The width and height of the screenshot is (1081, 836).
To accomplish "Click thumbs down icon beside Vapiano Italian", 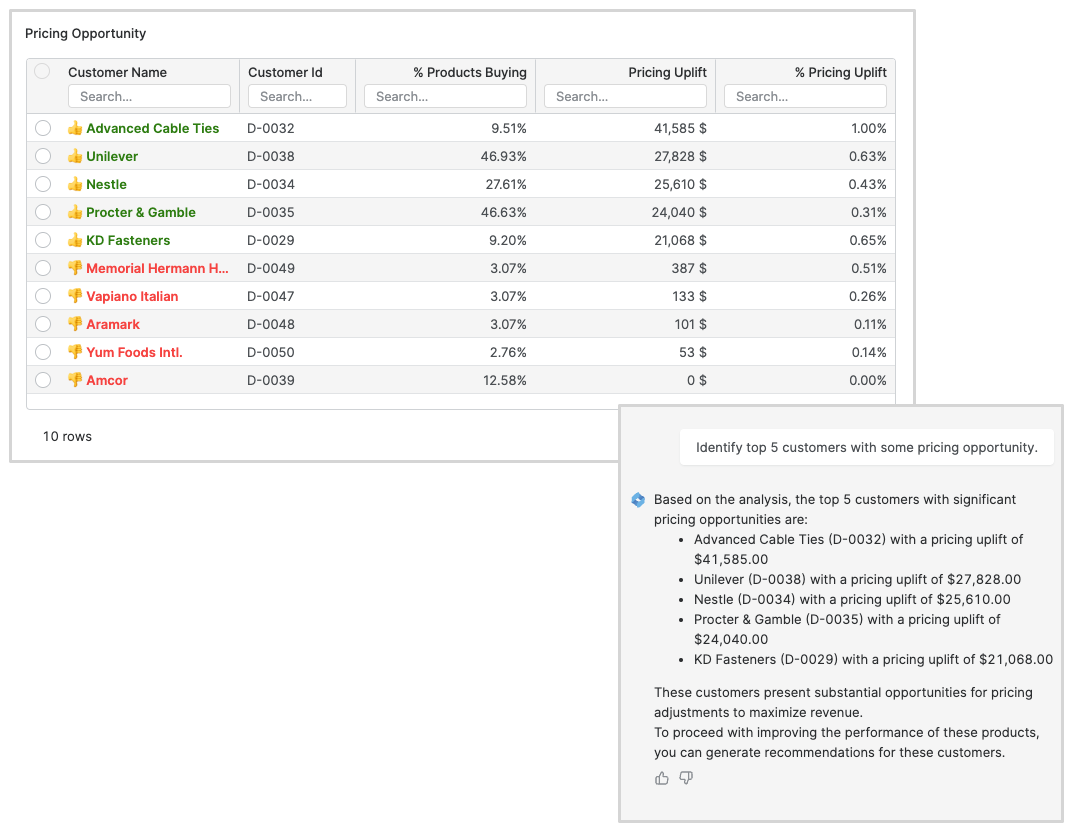I will 75,296.
